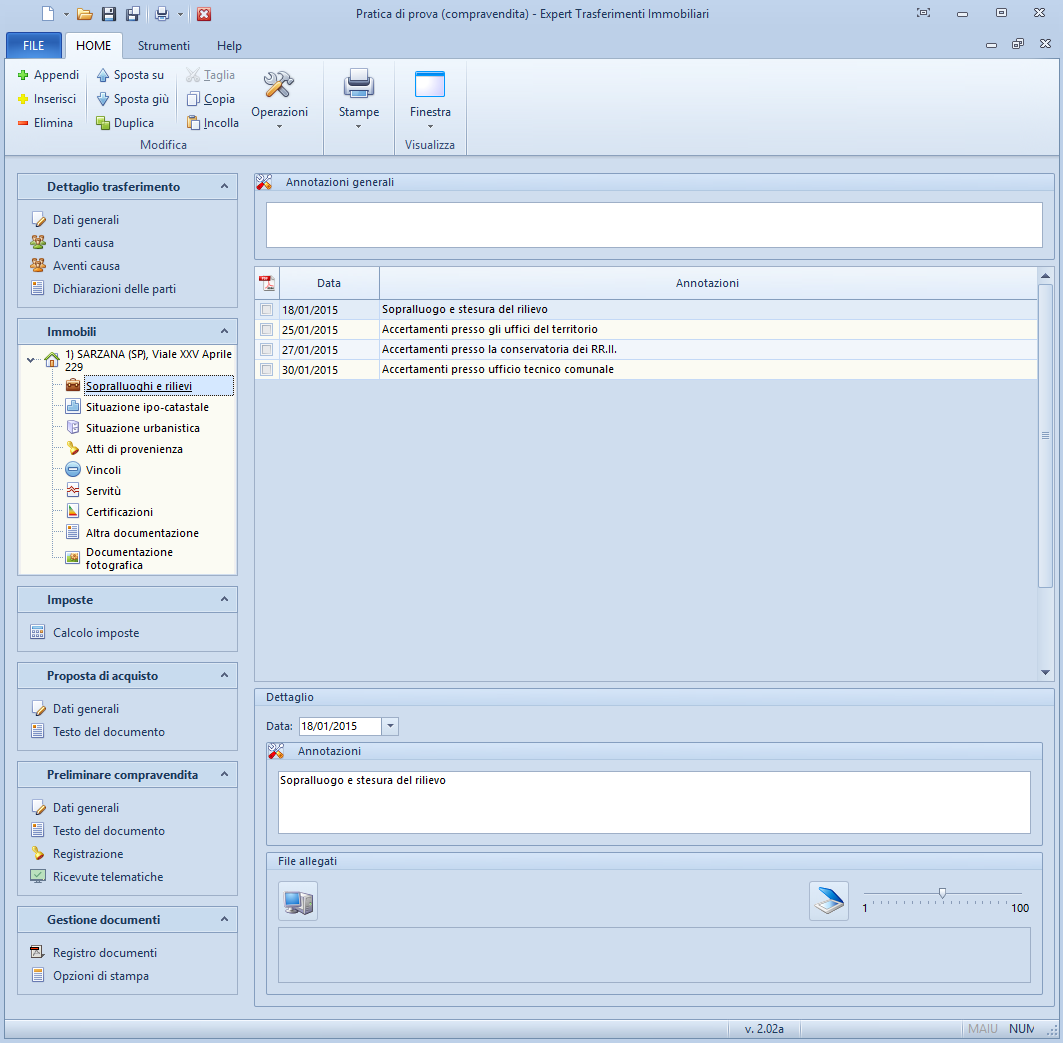This screenshot has height=1043, width=1063.
Task: Click the scan quality slider handle
Action: point(942,893)
